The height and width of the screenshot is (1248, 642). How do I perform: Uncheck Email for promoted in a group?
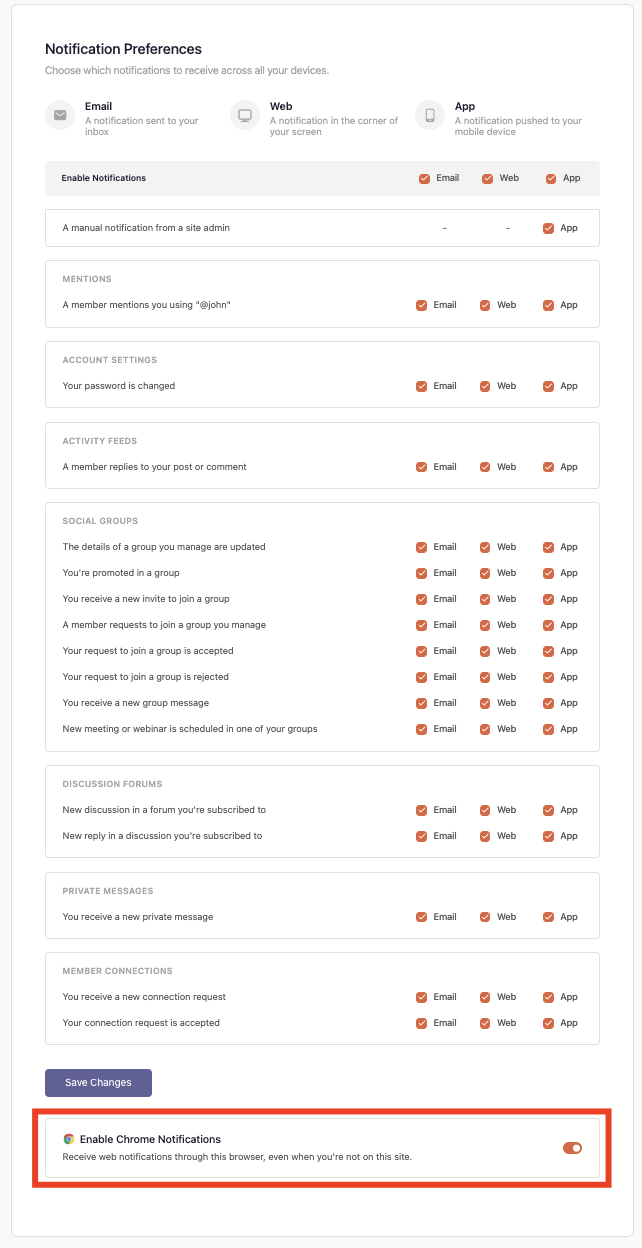tap(422, 573)
